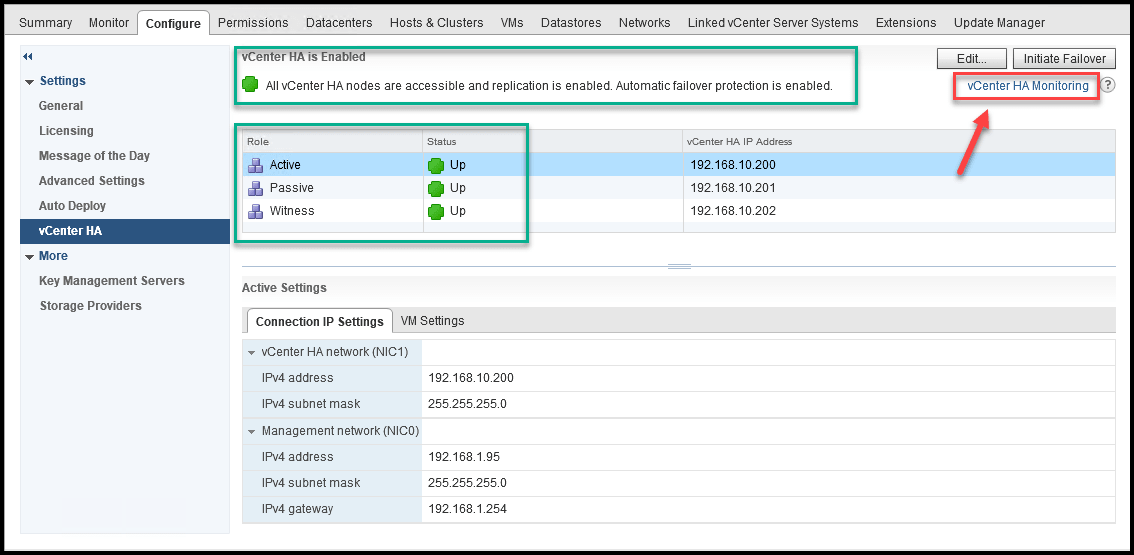The image size is (1134, 555).
Task: Select the Passive node row label
Action: pos(291,188)
